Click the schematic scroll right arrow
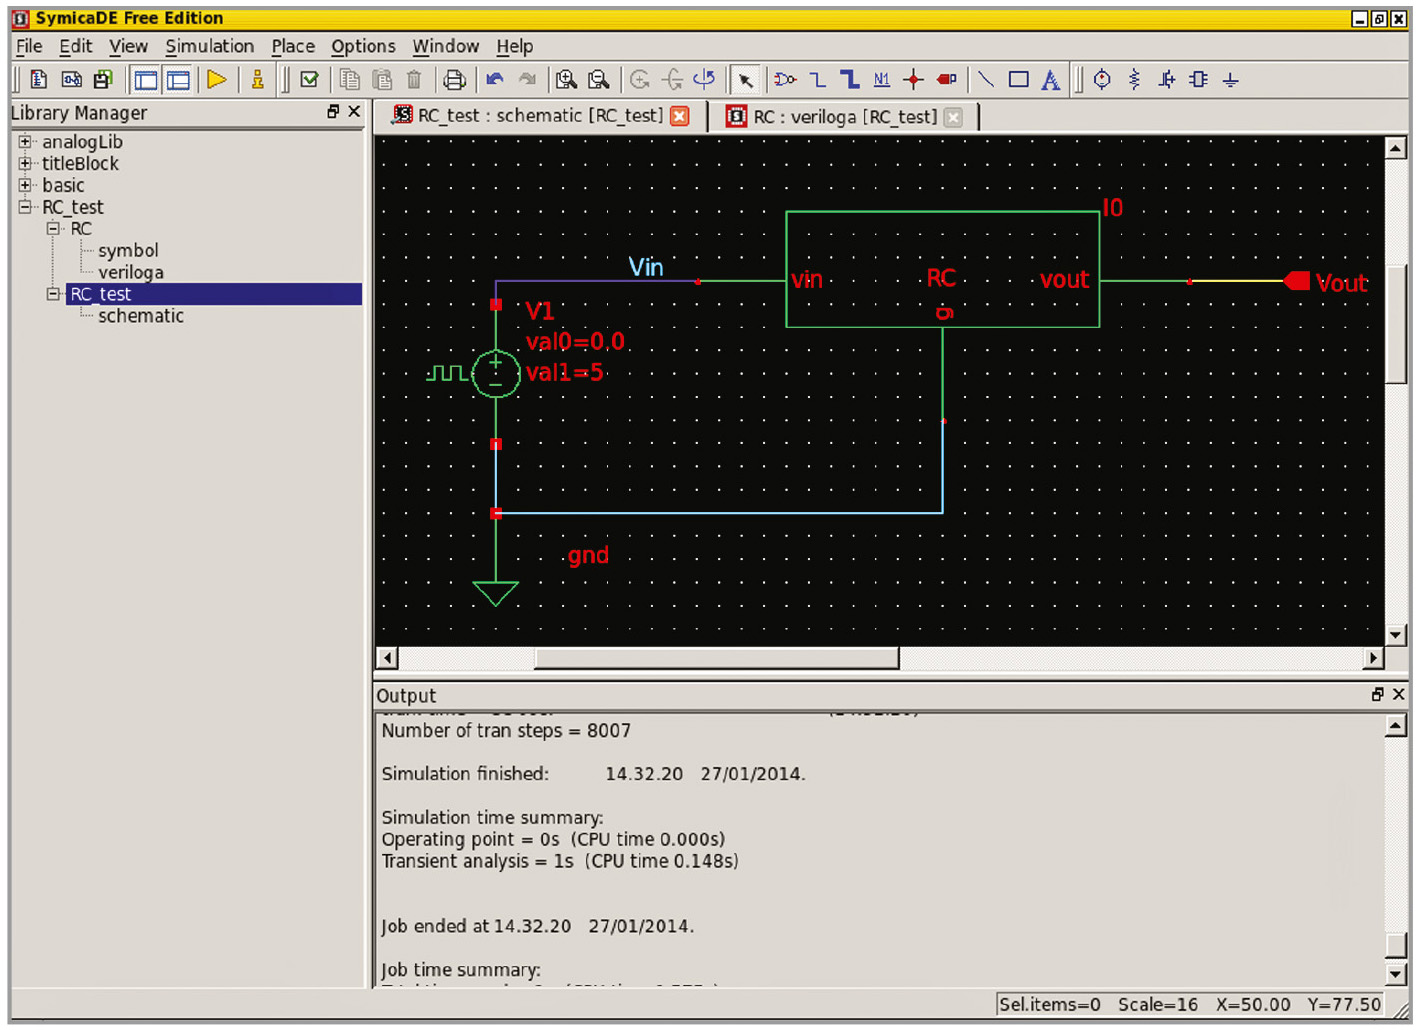This screenshot has height=1030, width=1418. [1374, 658]
